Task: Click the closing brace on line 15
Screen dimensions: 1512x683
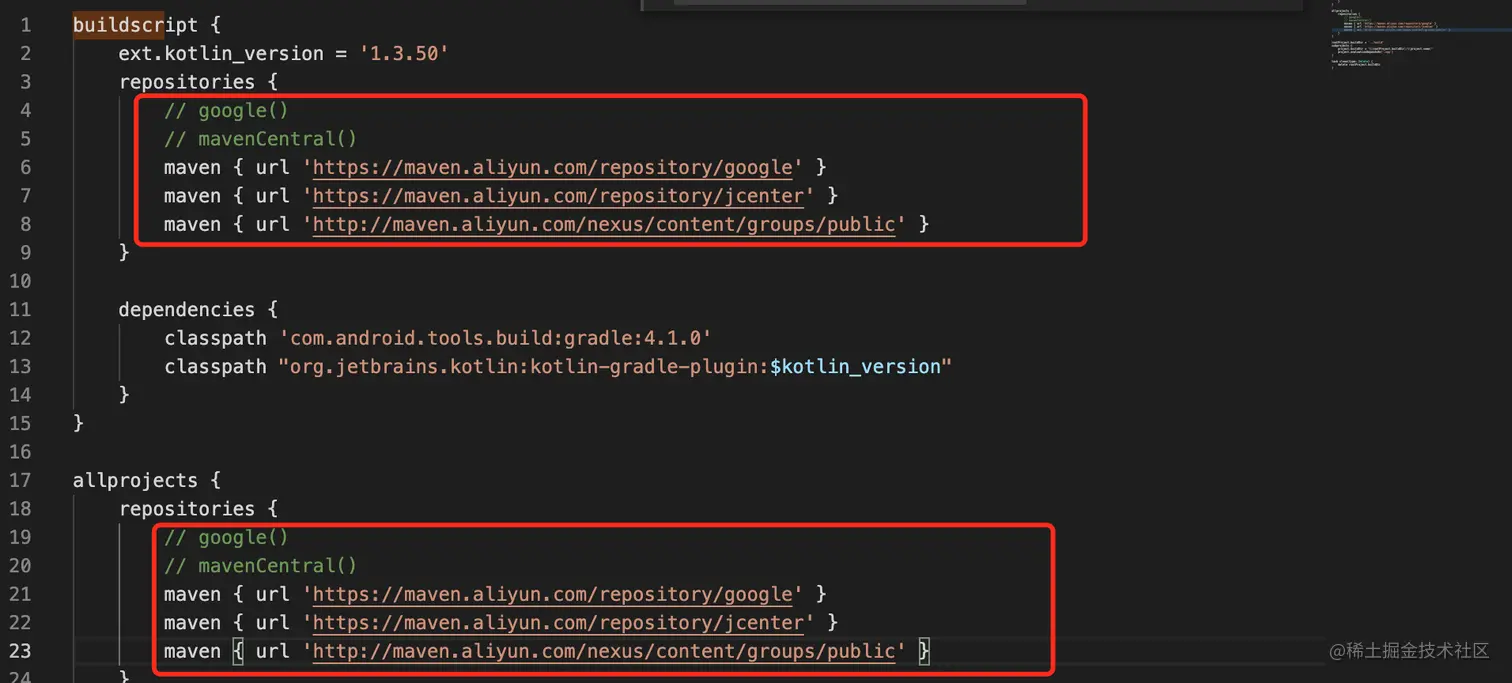Action: [79, 423]
